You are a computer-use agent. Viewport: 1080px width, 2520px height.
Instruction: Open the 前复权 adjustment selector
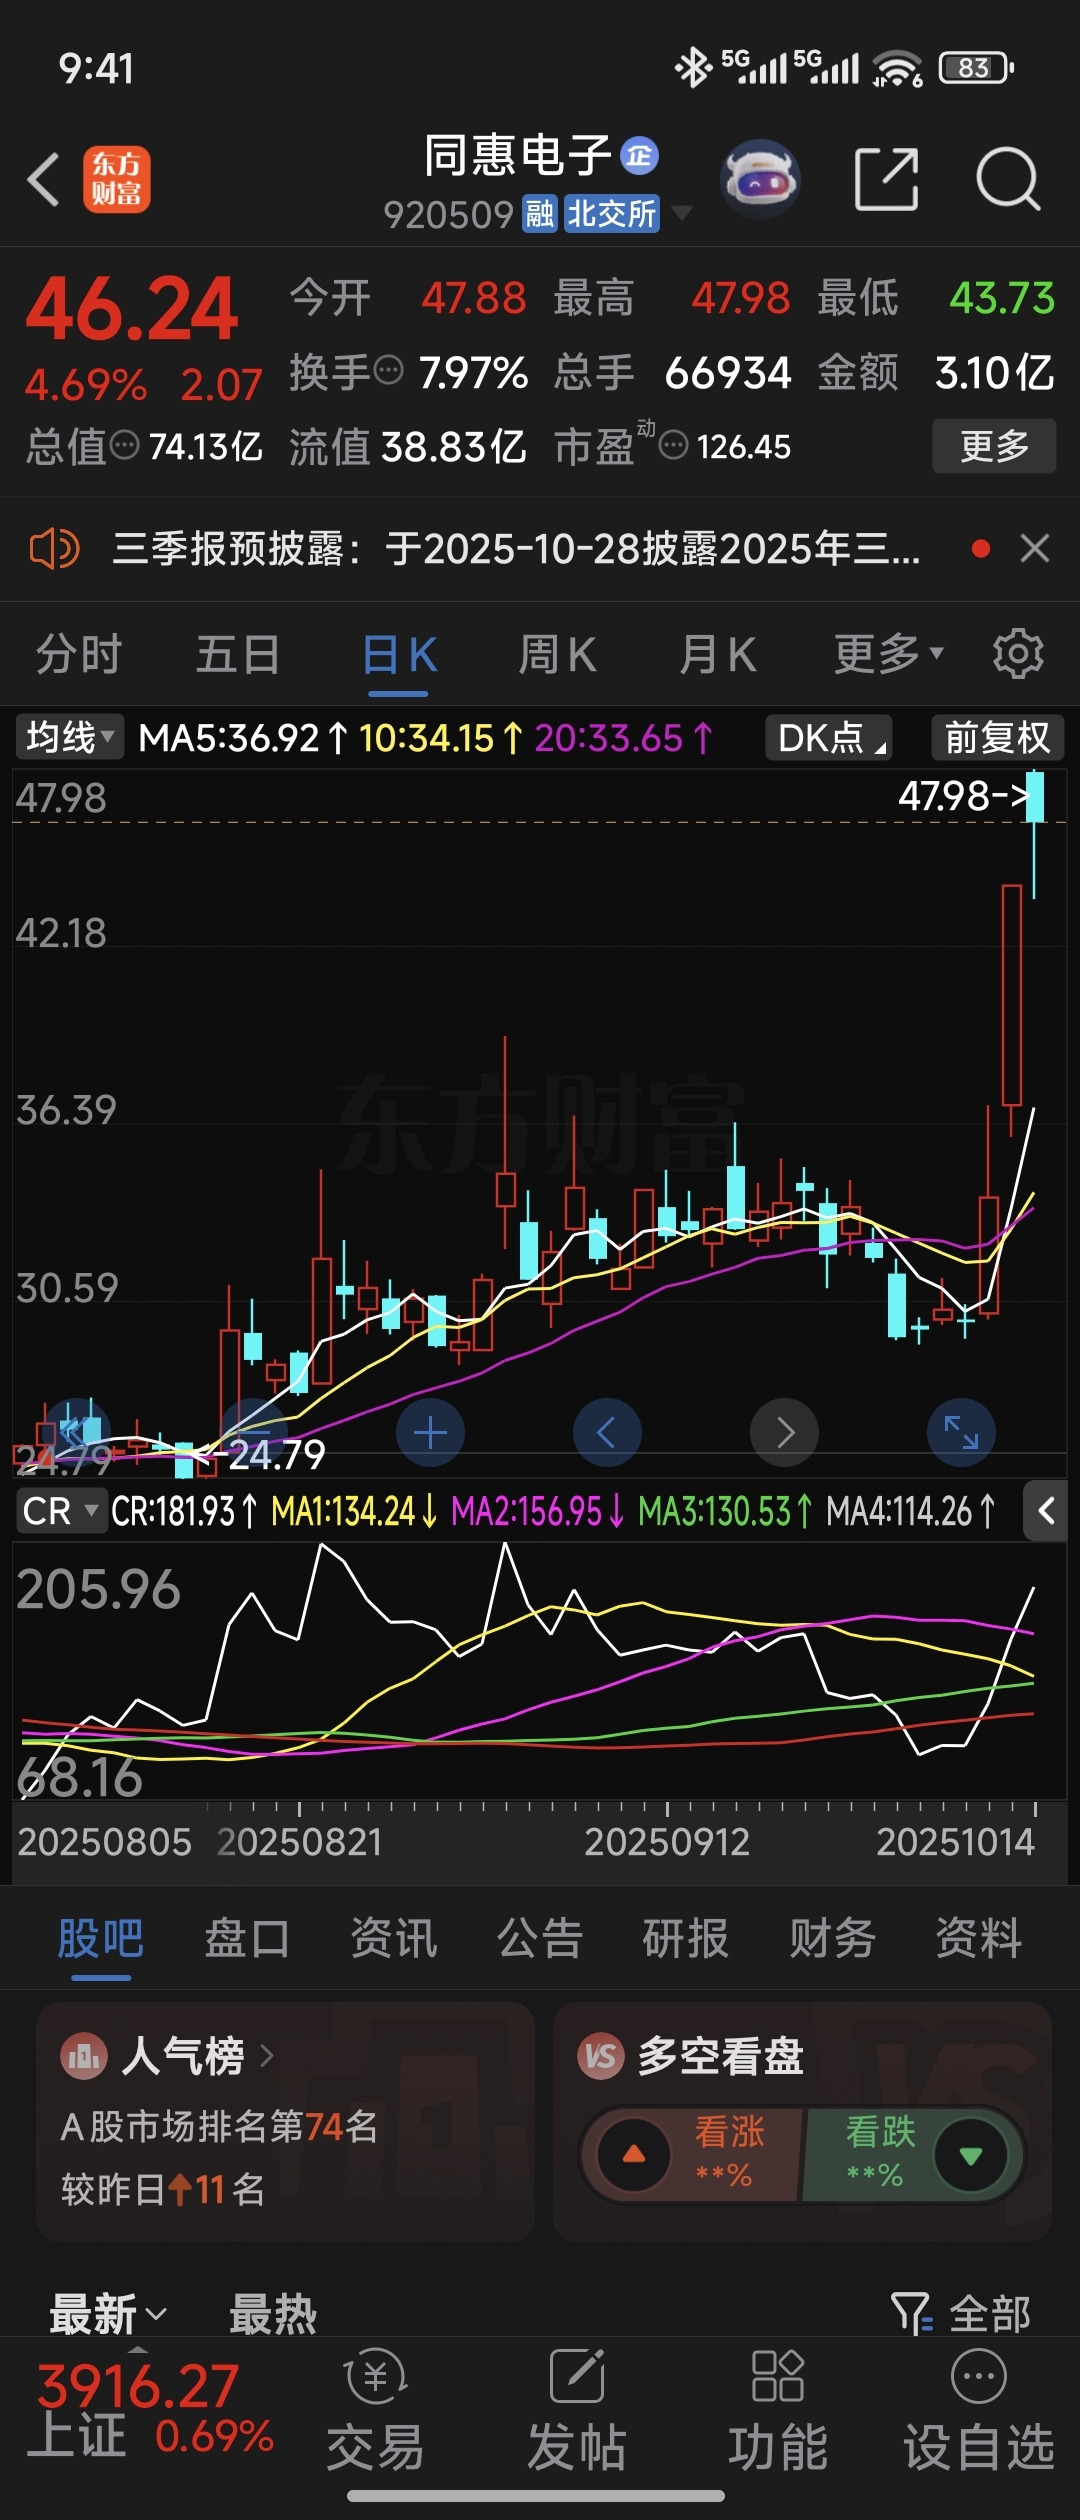997,738
